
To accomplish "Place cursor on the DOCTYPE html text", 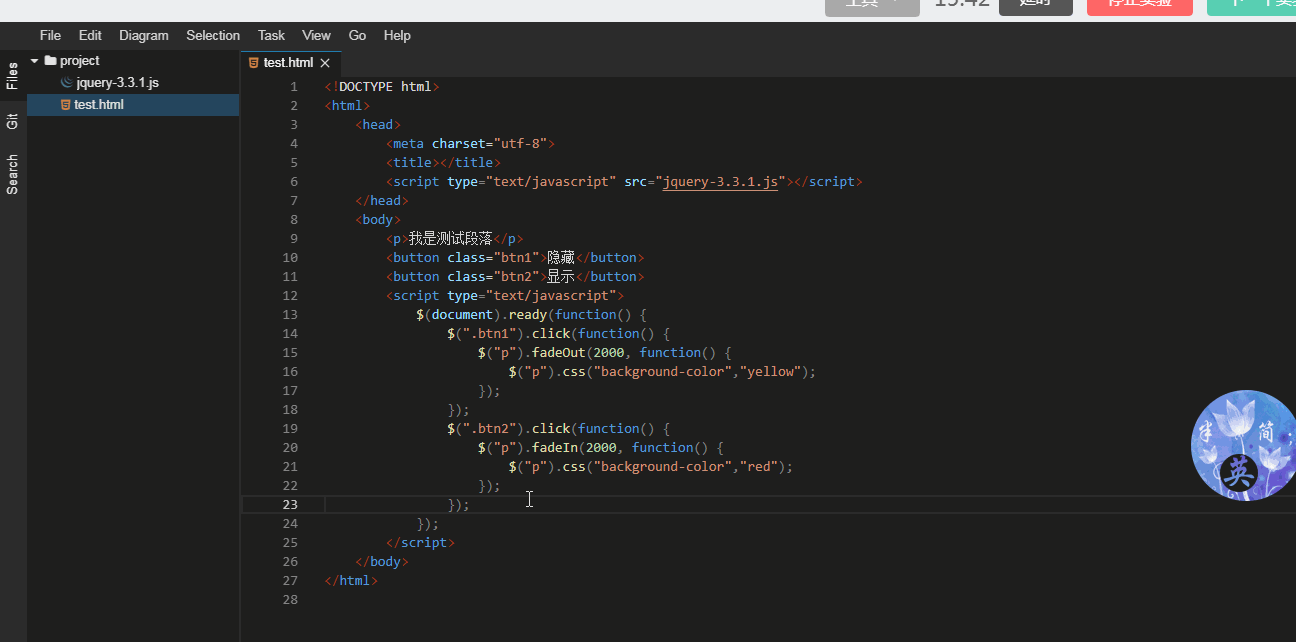I will (x=385, y=87).
